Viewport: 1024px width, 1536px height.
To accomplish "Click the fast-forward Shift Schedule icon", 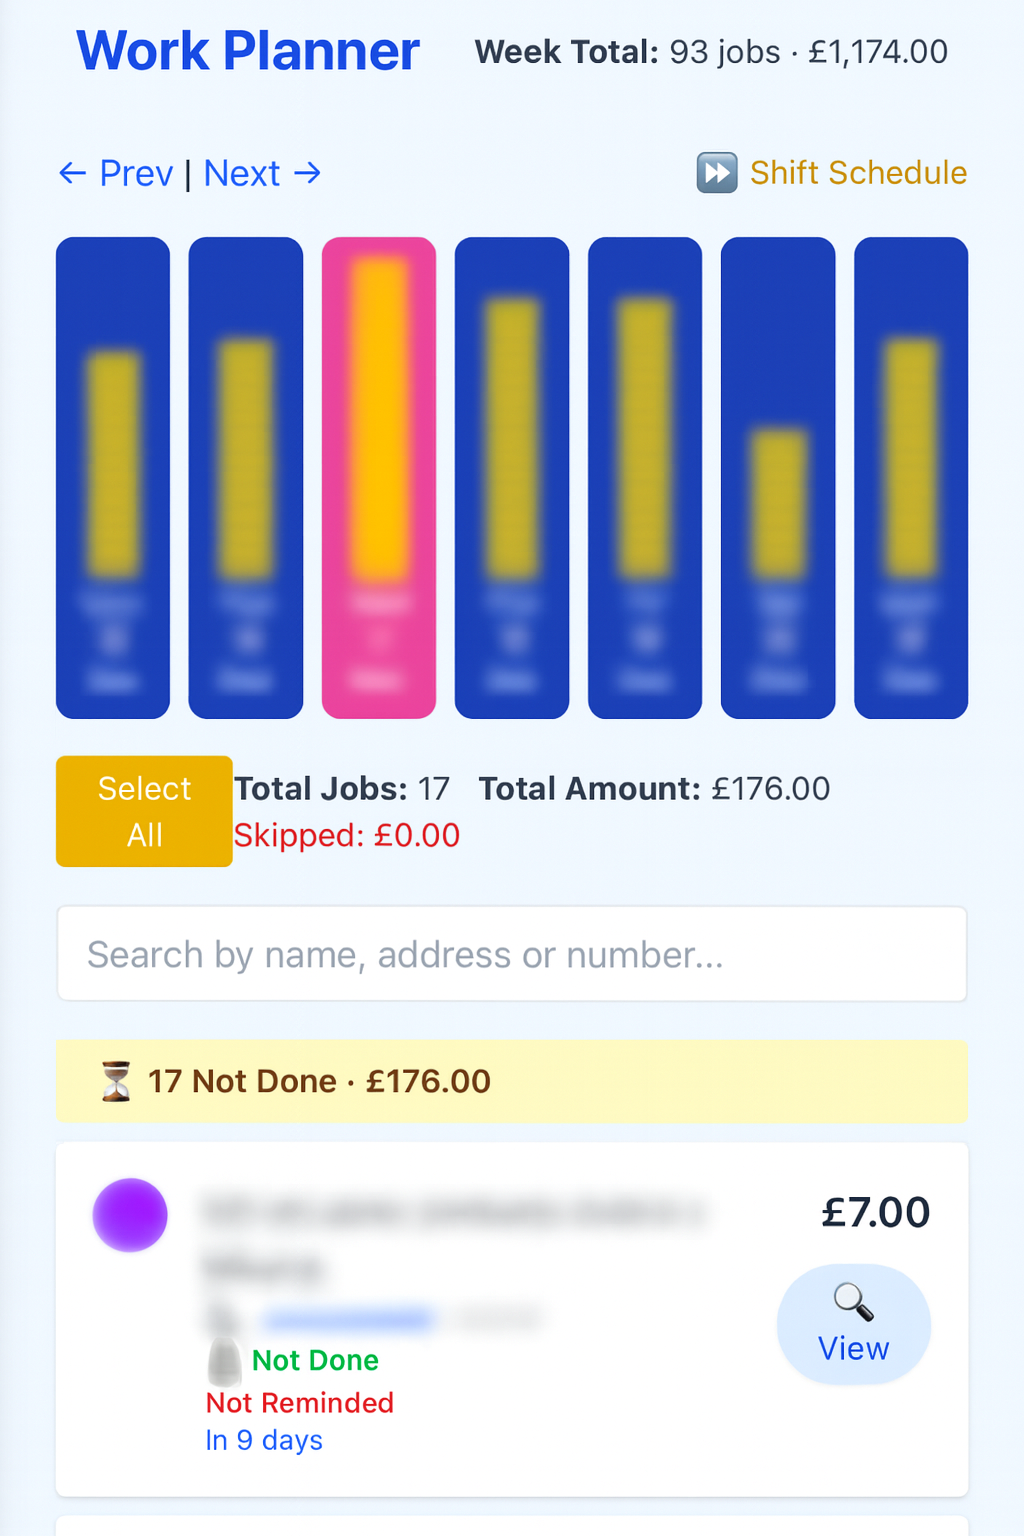I will pyautogui.click(x=717, y=173).
